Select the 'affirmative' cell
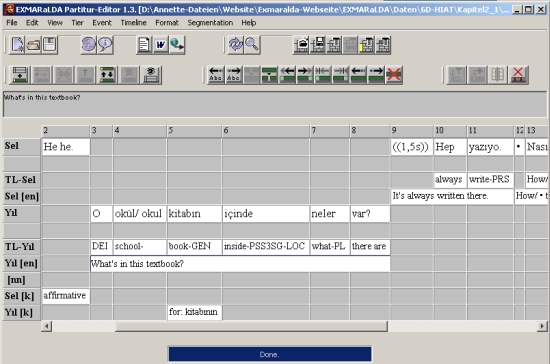The image size is (550, 364). pos(66,296)
